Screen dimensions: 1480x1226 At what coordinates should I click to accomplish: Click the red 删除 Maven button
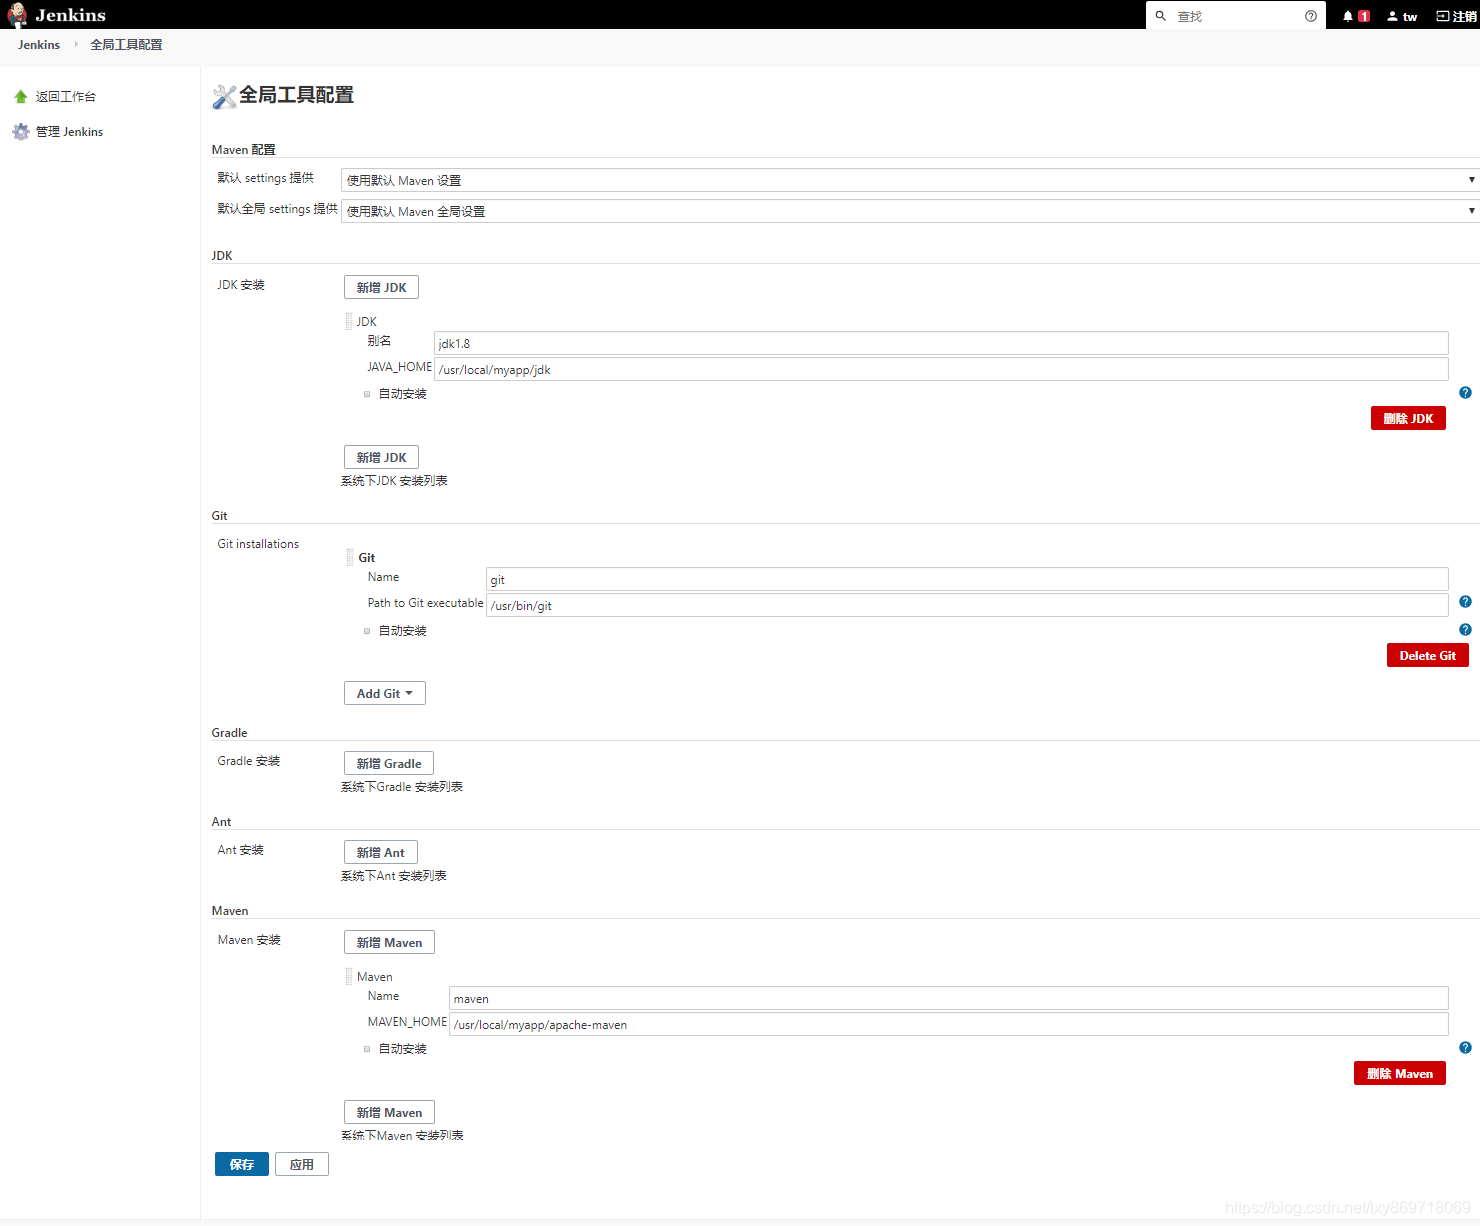click(x=1400, y=1073)
